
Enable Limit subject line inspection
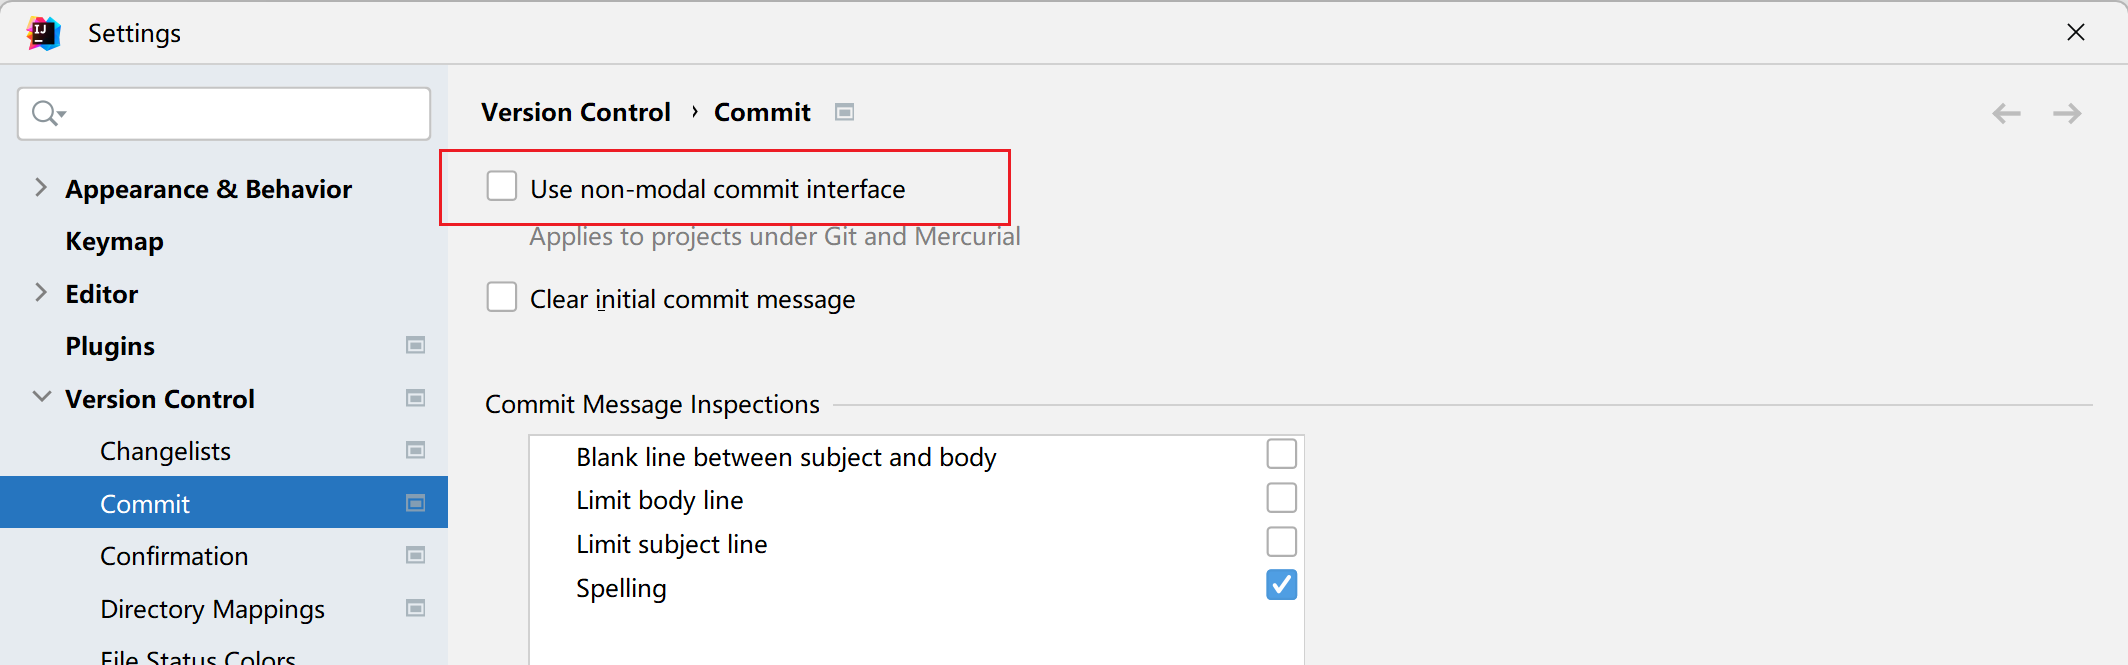pos(1281,542)
